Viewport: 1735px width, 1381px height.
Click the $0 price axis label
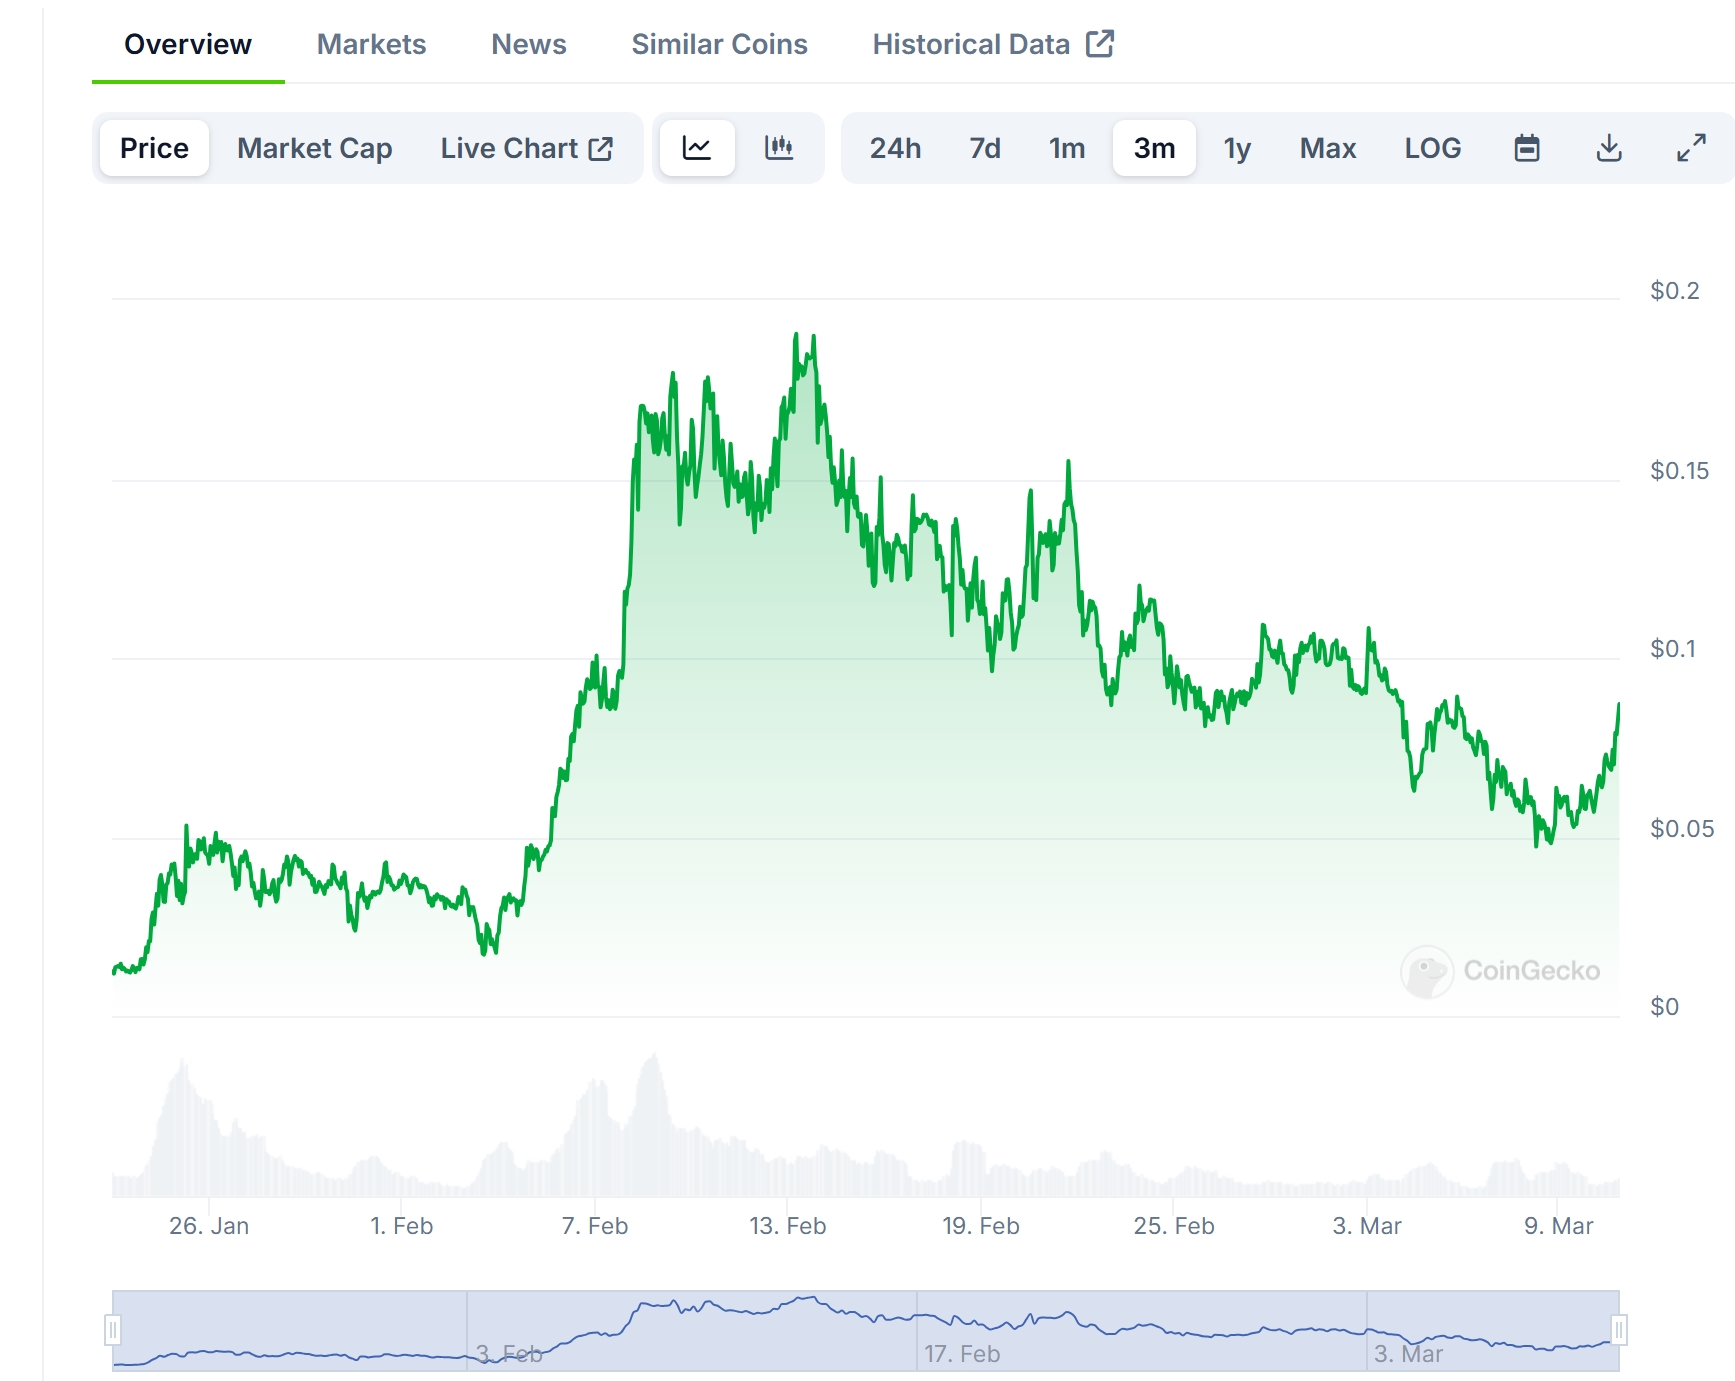(x=1665, y=1006)
